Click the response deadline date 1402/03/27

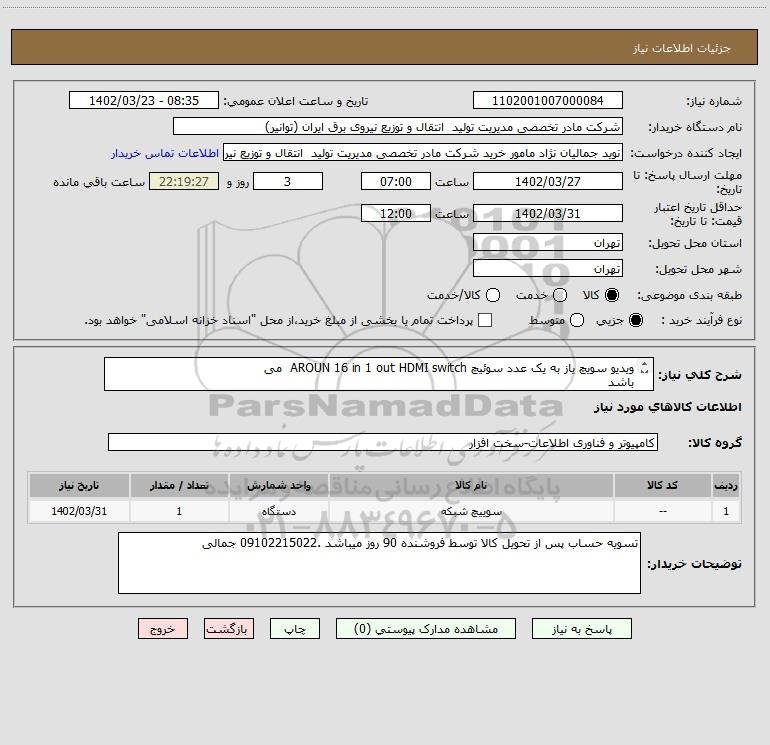[x=548, y=181]
